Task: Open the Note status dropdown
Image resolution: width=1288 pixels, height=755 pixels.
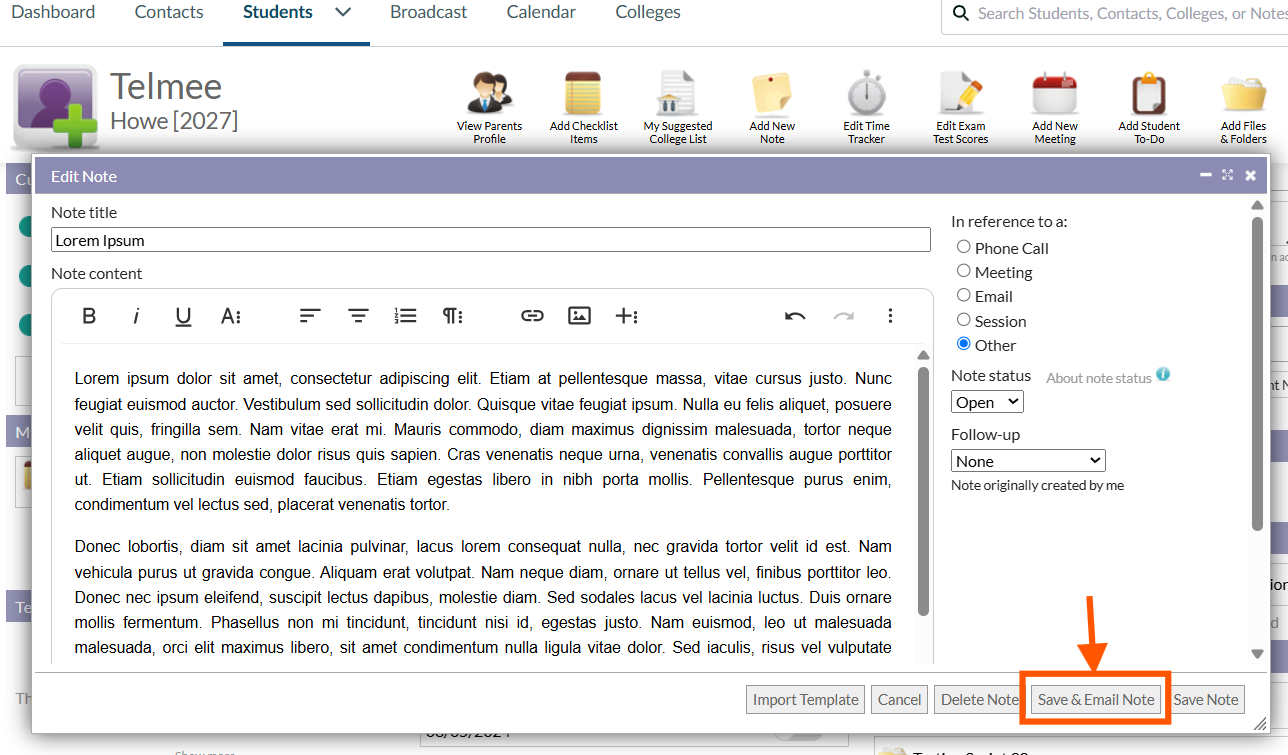Action: [987, 402]
